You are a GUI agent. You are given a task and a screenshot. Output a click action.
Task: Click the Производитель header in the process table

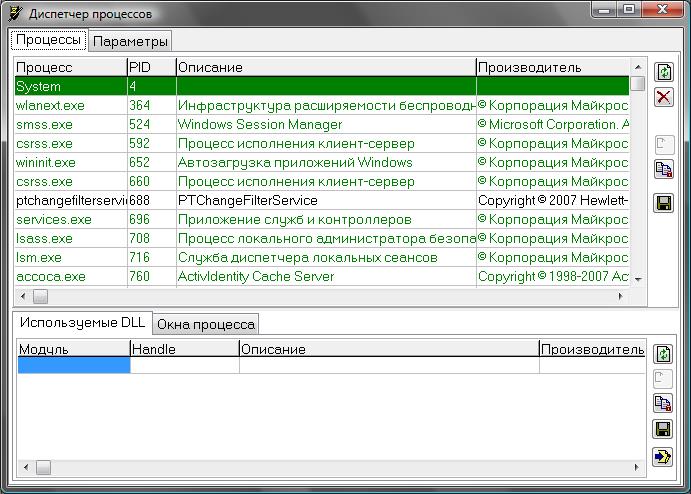tap(553, 67)
